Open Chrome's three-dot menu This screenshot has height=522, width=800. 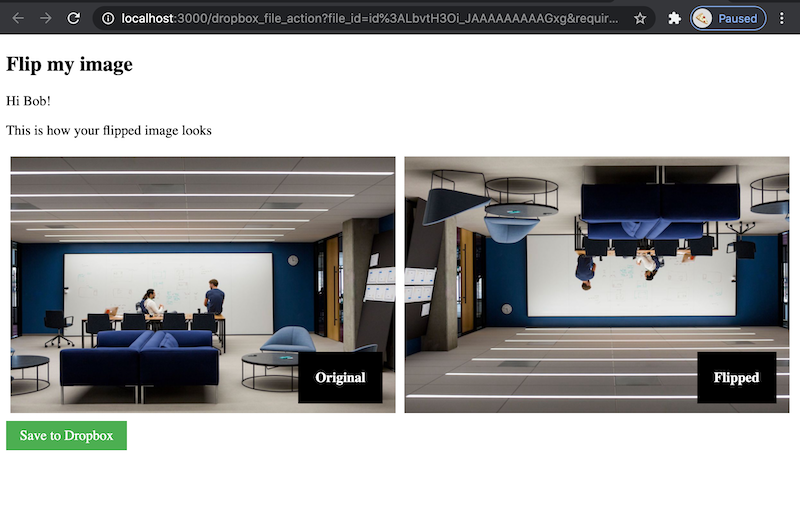782,18
